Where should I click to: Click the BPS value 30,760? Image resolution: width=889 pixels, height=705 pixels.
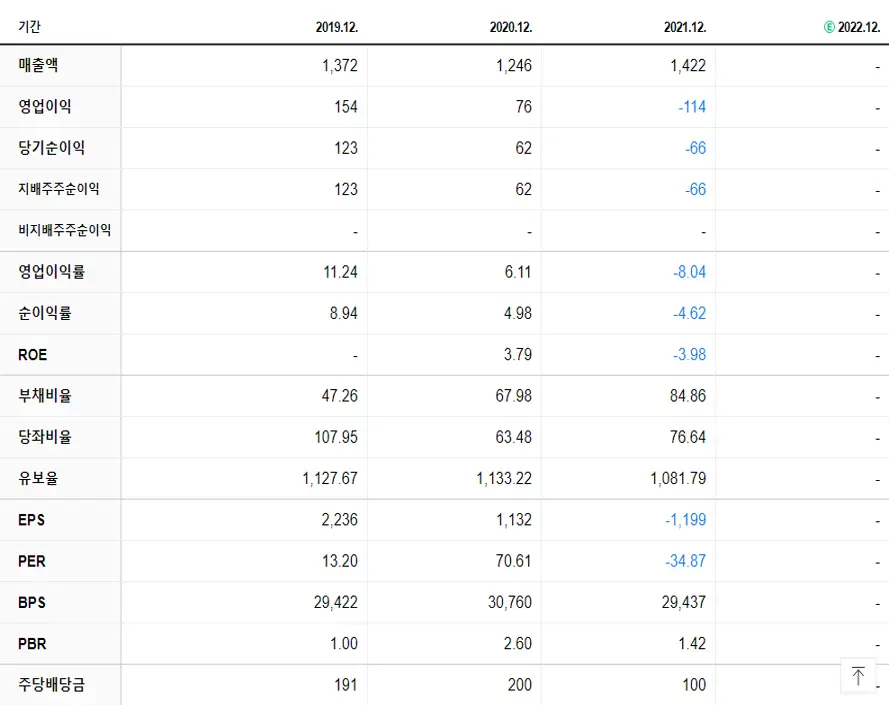(x=510, y=603)
